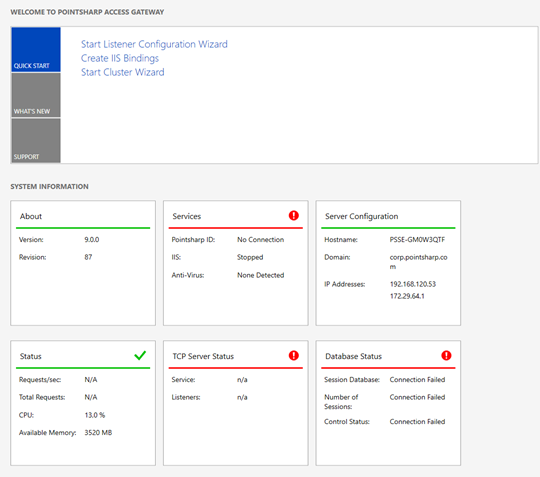Click the 'IIS:' label in Services
This screenshot has height=477, width=540.
coord(176,257)
